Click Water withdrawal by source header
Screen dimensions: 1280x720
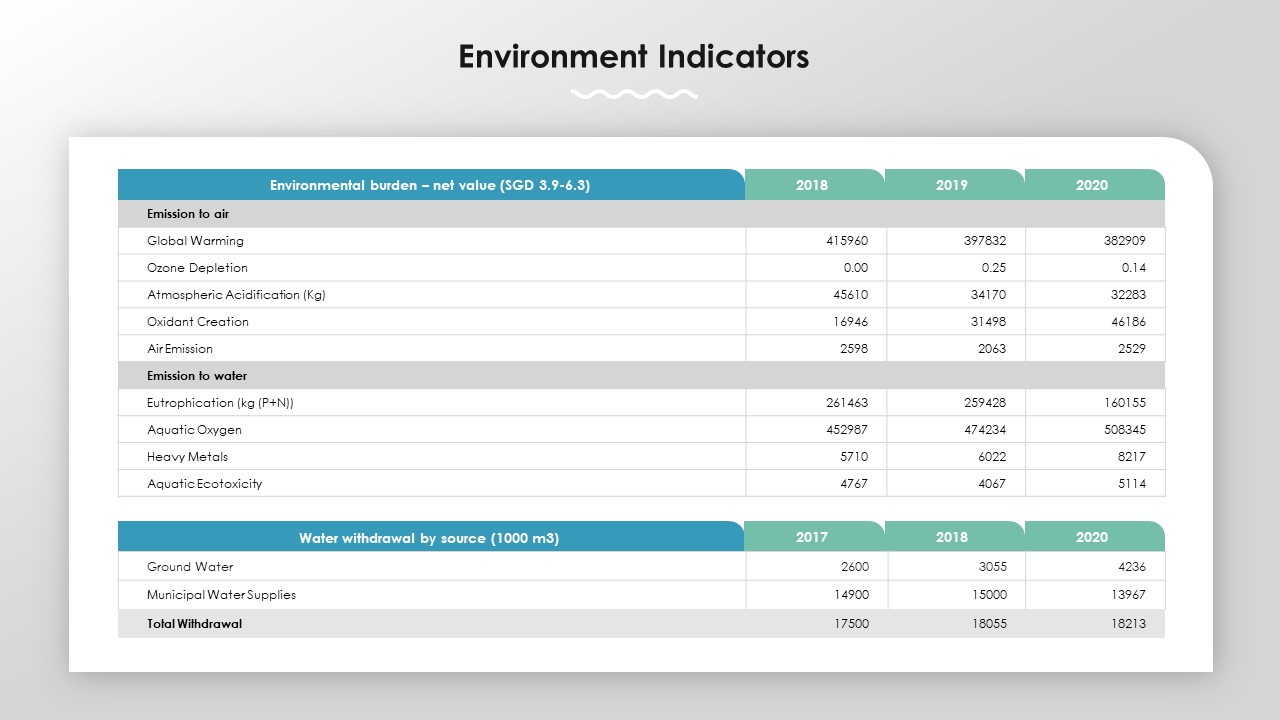pos(431,537)
